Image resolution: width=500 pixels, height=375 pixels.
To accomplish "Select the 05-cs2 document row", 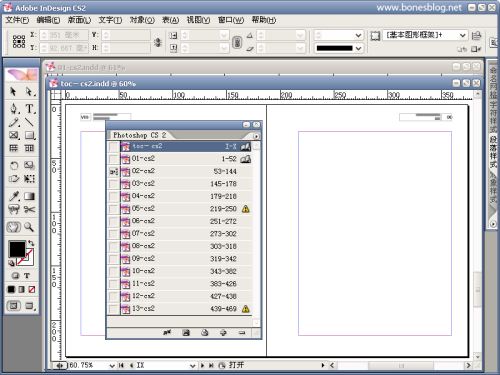I will pyautogui.click(x=180, y=209).
